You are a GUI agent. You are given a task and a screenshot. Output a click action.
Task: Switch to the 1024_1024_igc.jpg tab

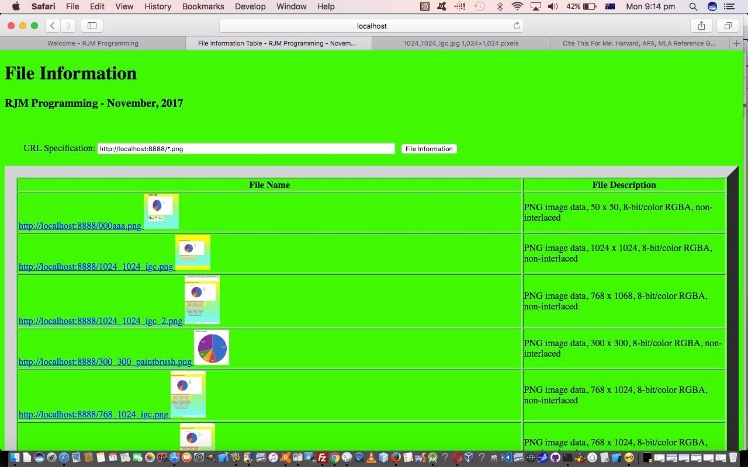click(461, 44)
